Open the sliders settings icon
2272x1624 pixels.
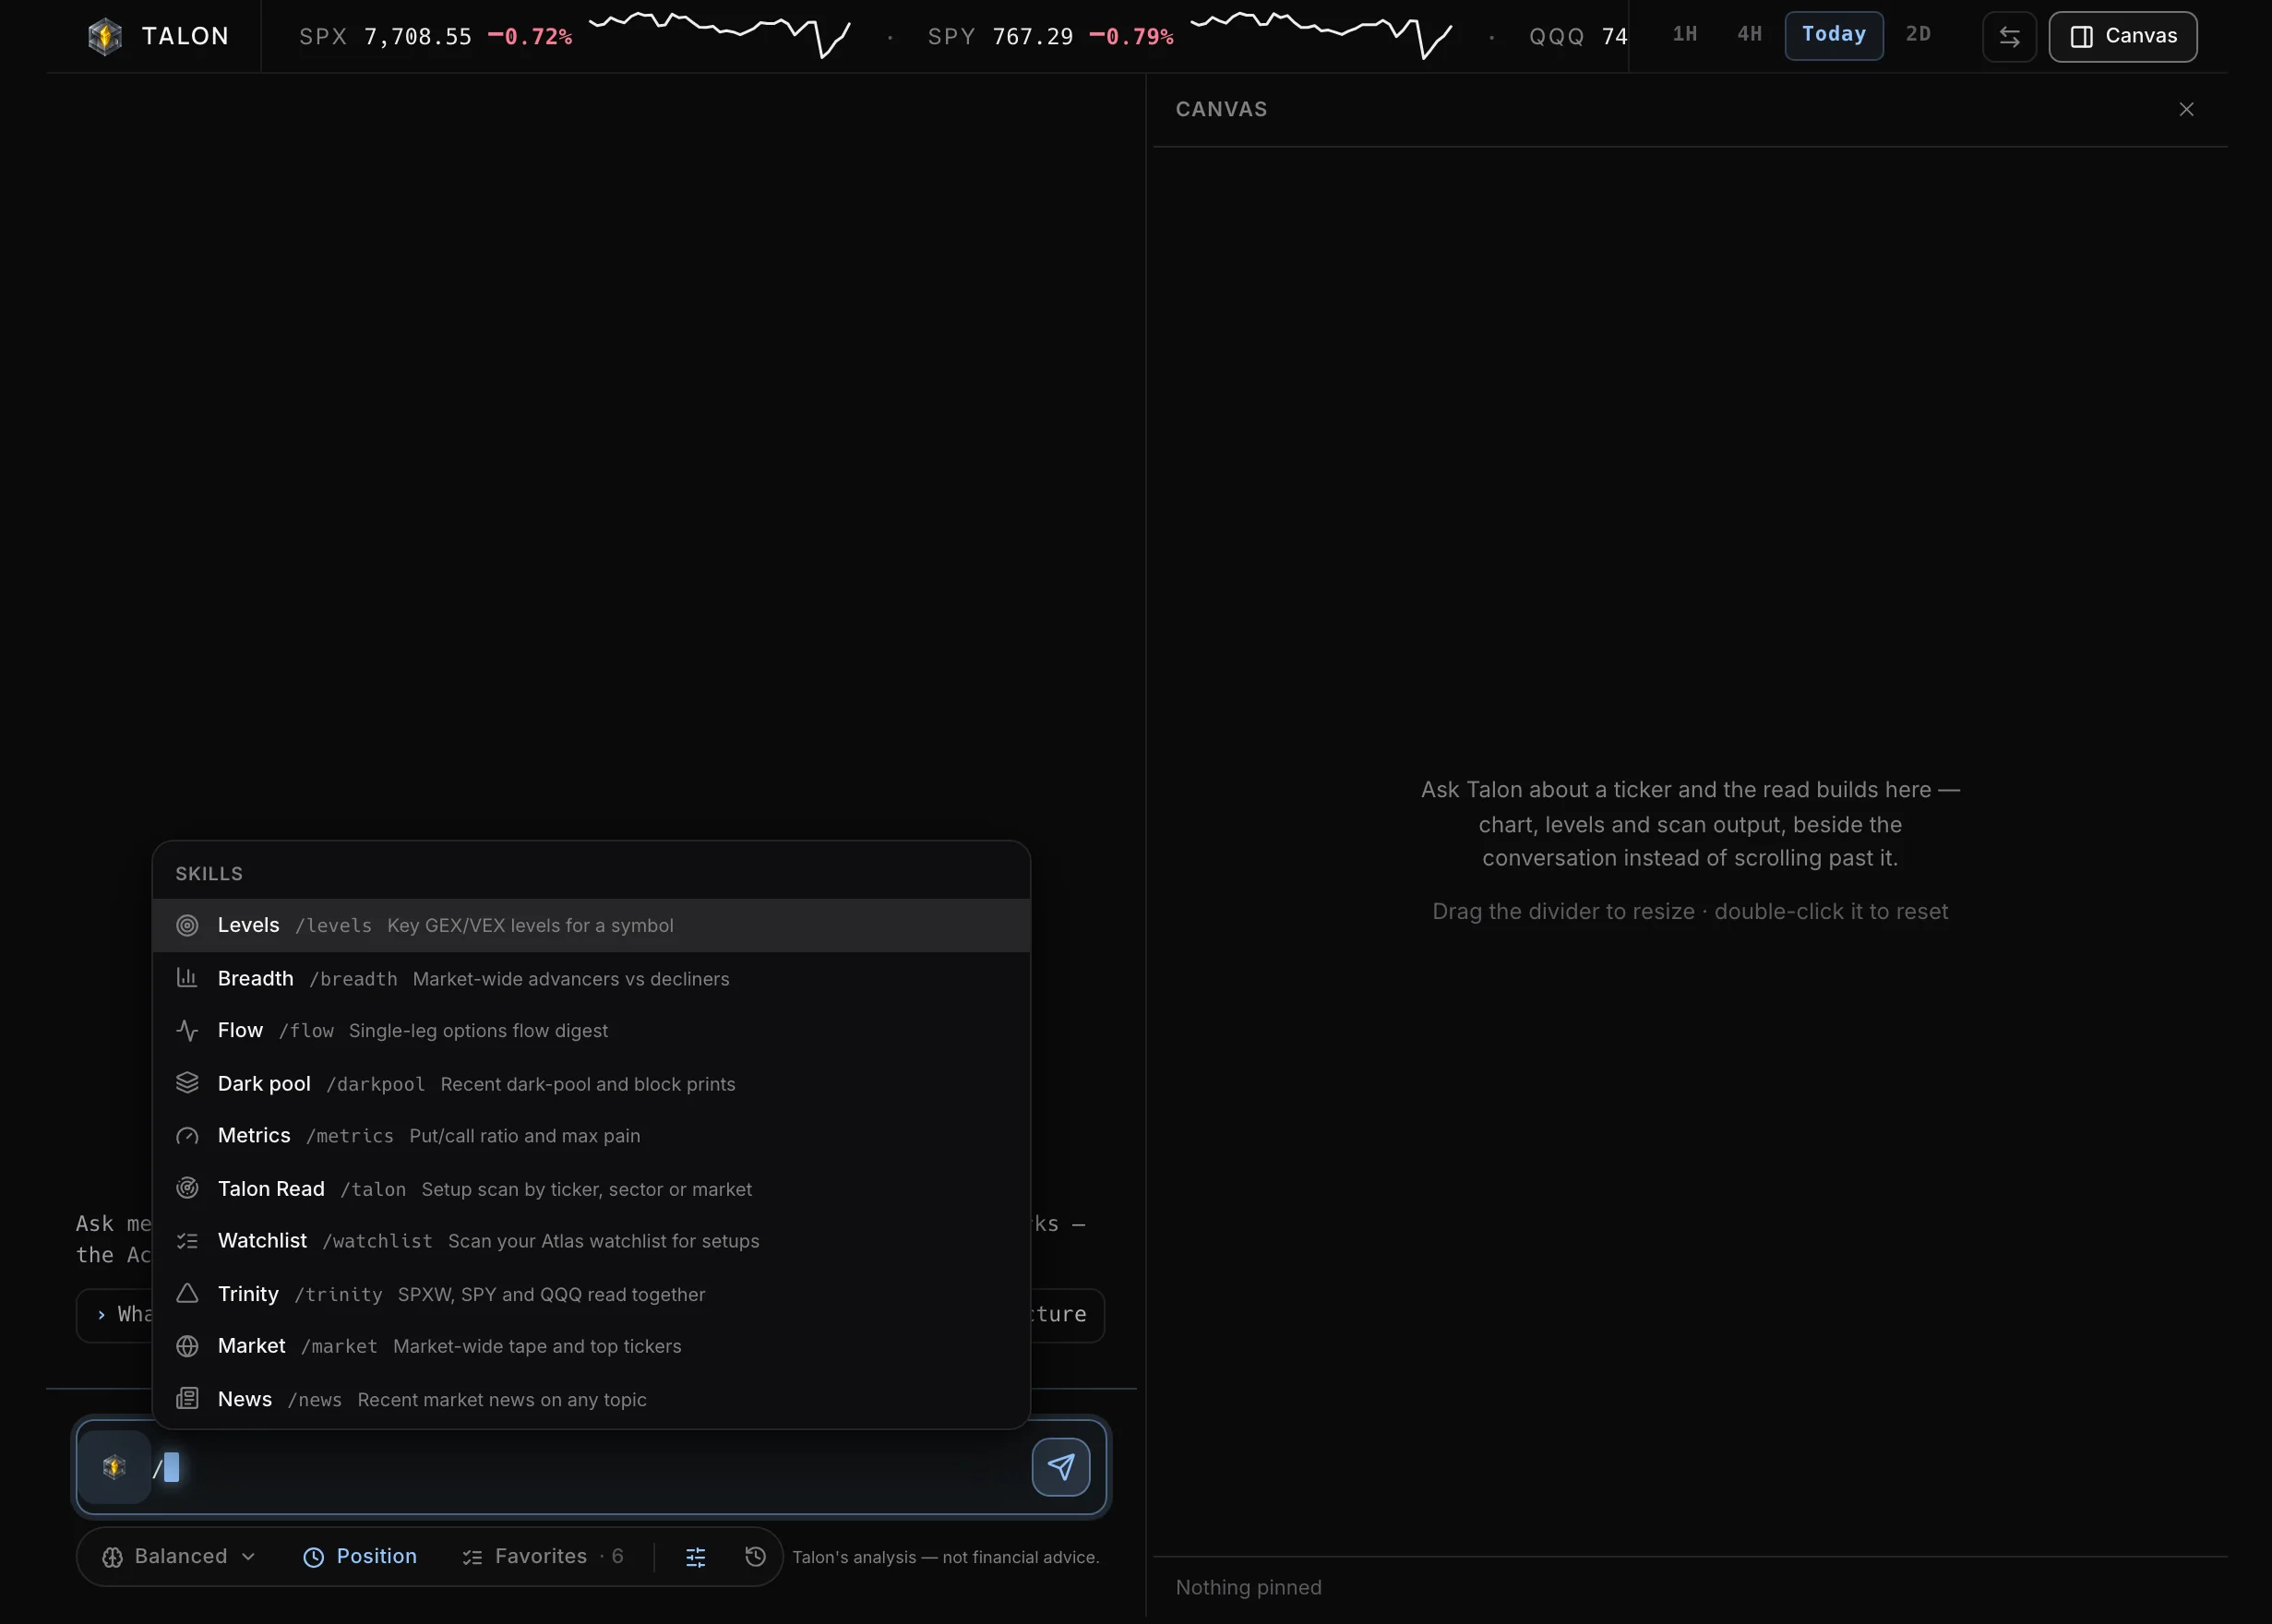coord(695,1557)
